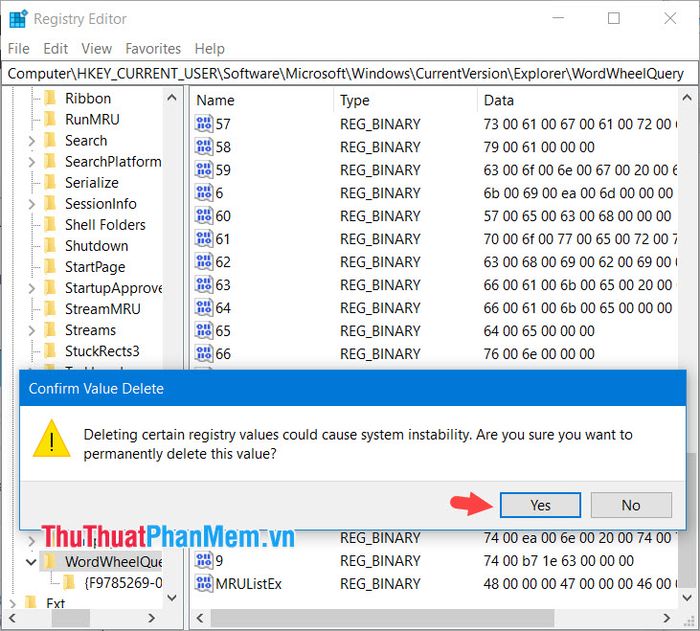Image resolution: width=700 pixels, height=631 pixels.
Task: Select the StuckRects3 key label
Action: point(102,351)
